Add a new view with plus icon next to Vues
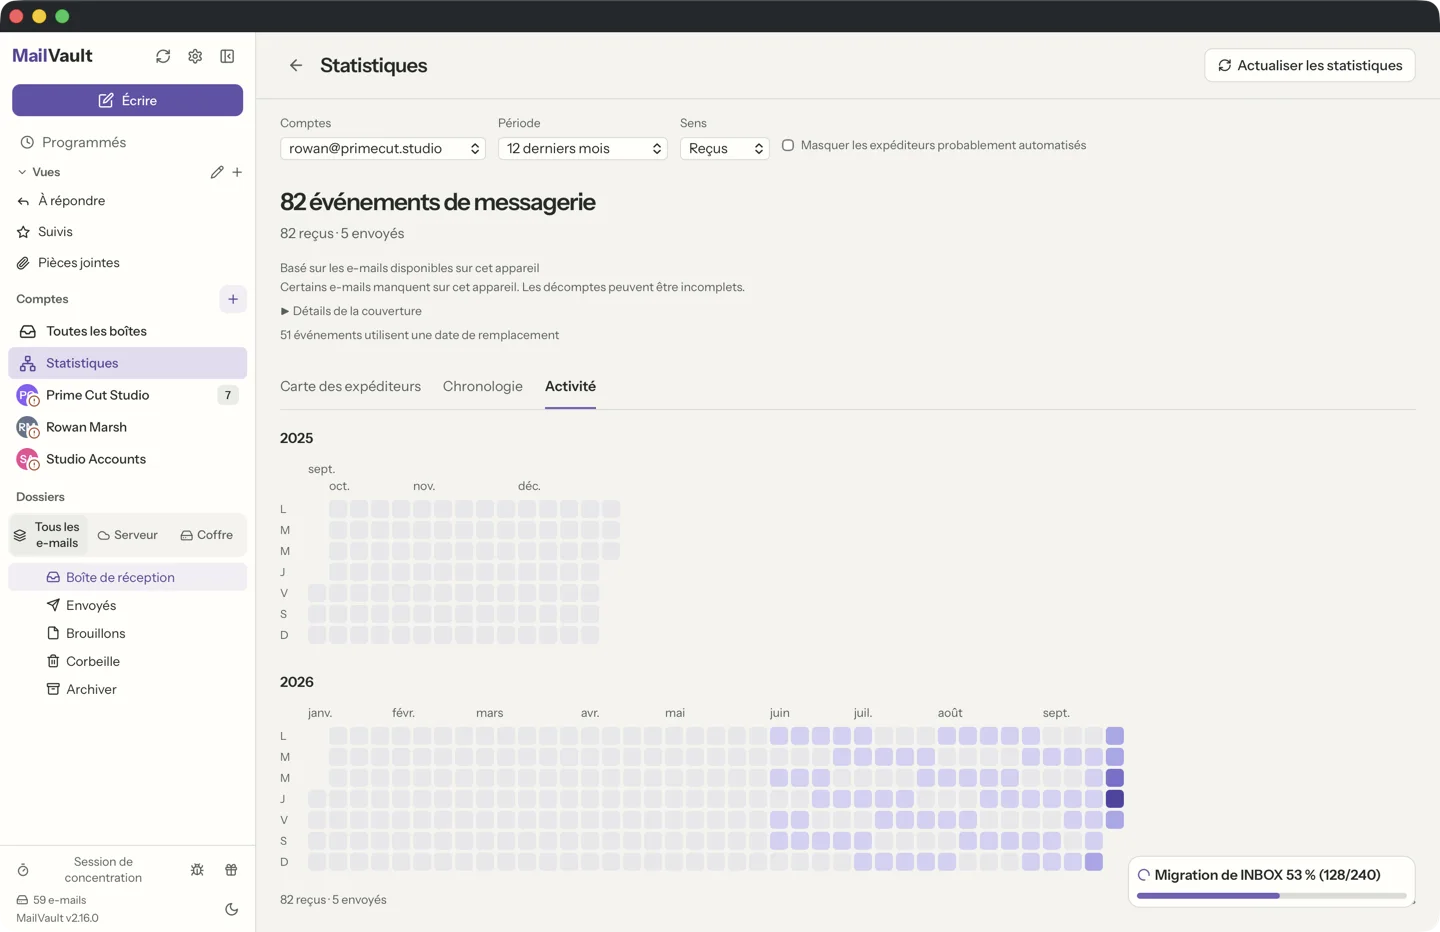Image resolution: width=1440 pixels, height=932 pixels. pos(237,172)
